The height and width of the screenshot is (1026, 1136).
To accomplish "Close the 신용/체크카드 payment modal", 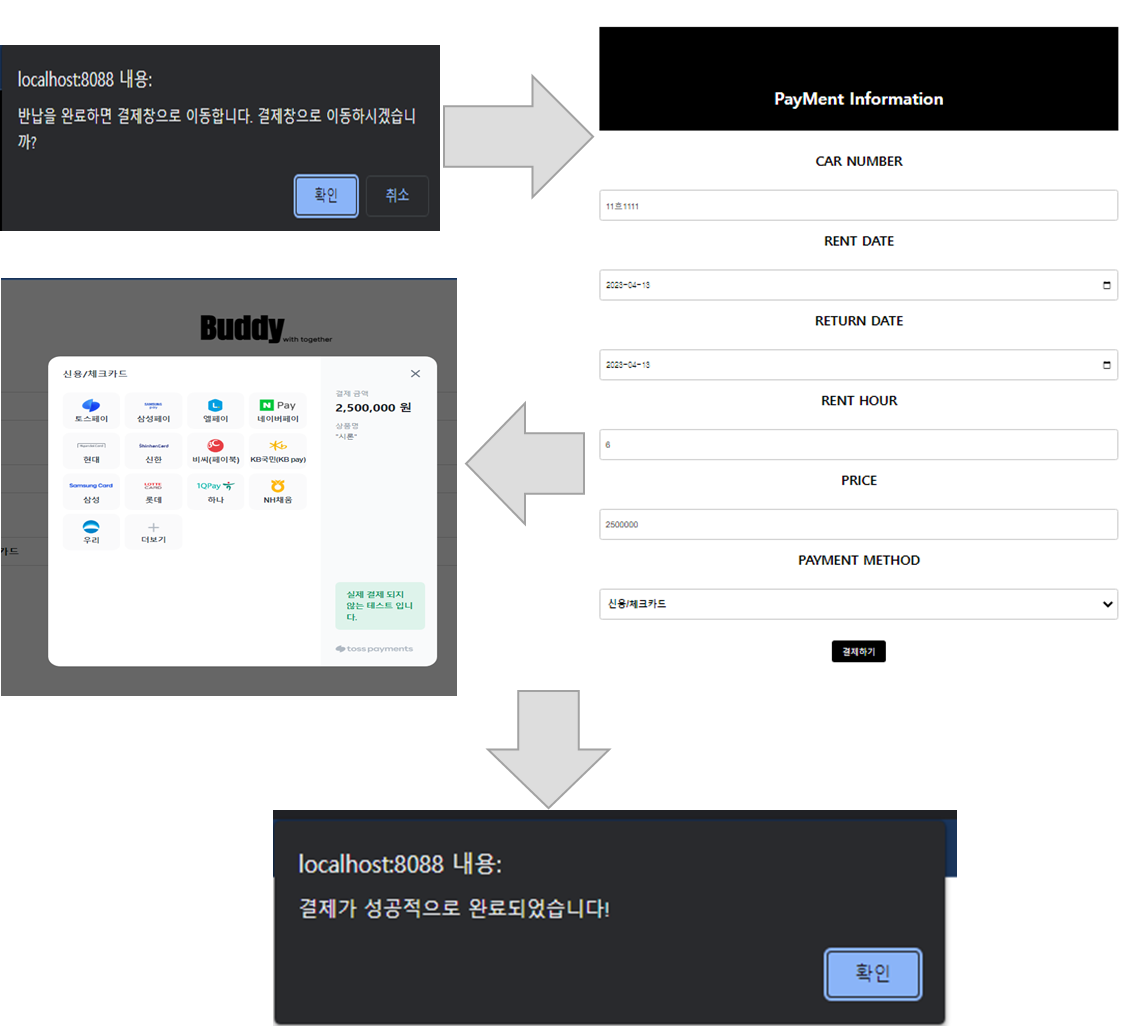I will point(415,373).
